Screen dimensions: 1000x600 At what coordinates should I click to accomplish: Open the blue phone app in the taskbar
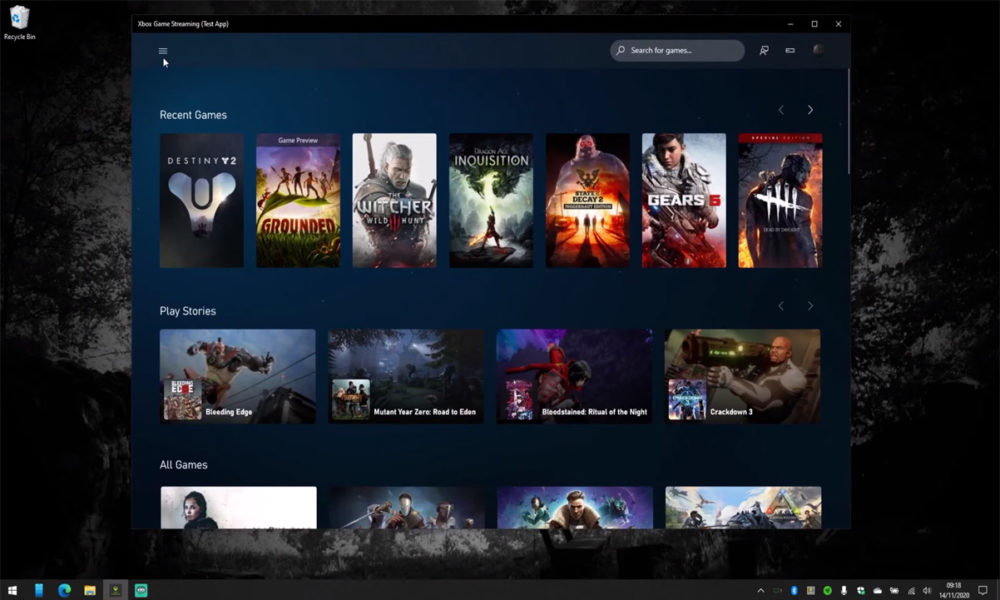pyautogui.click(x=39, y=590)
